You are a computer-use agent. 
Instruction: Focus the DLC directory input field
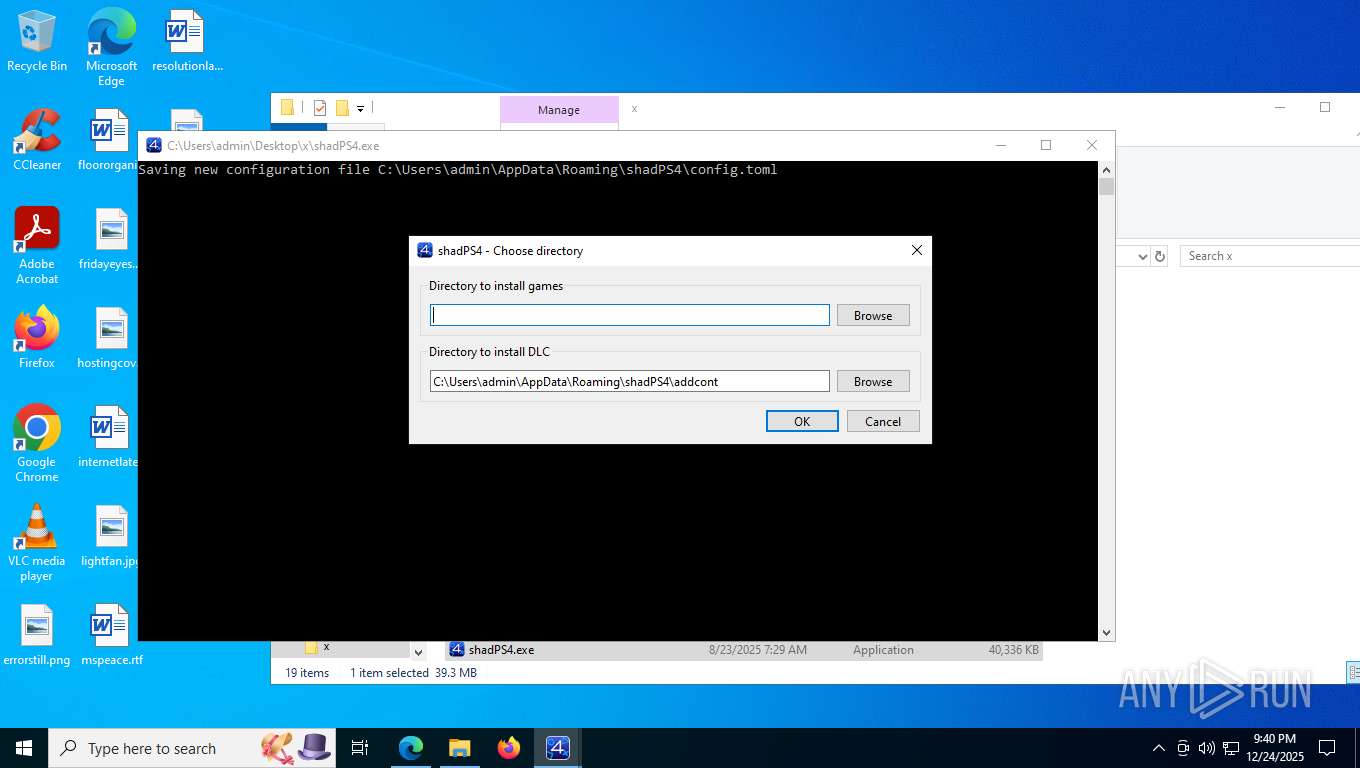pos(630,381)
